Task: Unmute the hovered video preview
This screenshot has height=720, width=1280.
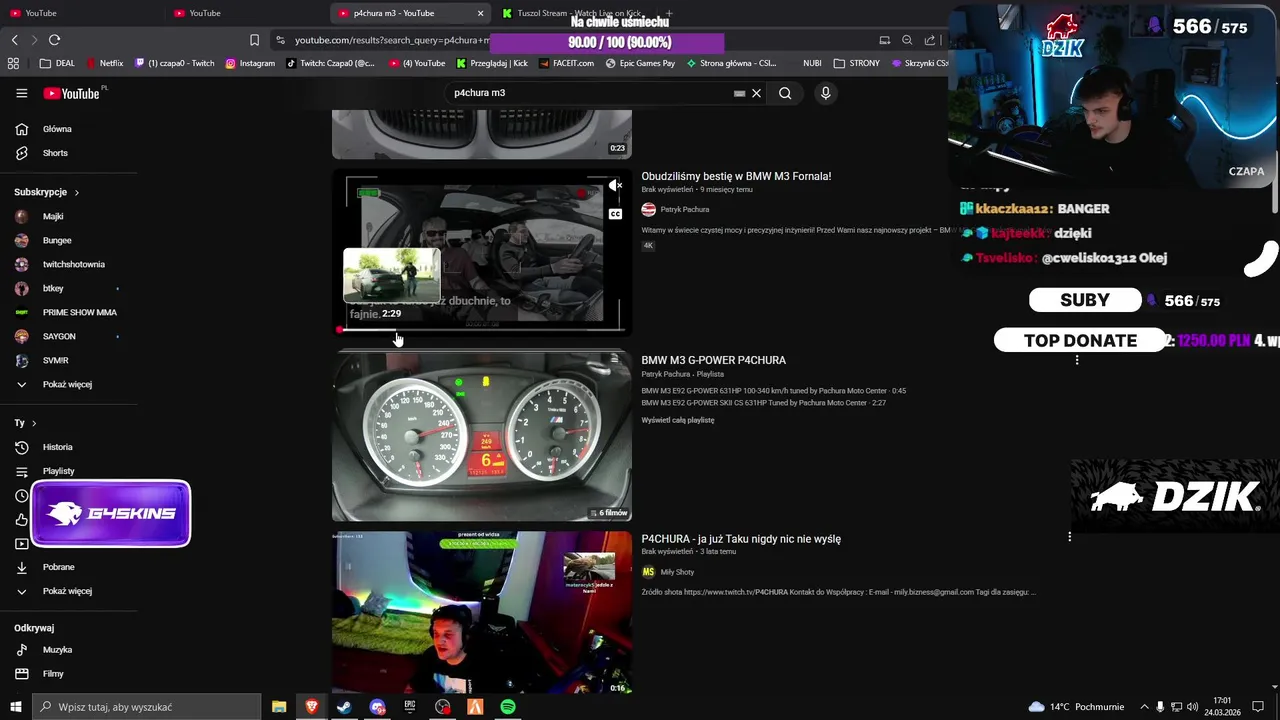Action: click(615, 186)
